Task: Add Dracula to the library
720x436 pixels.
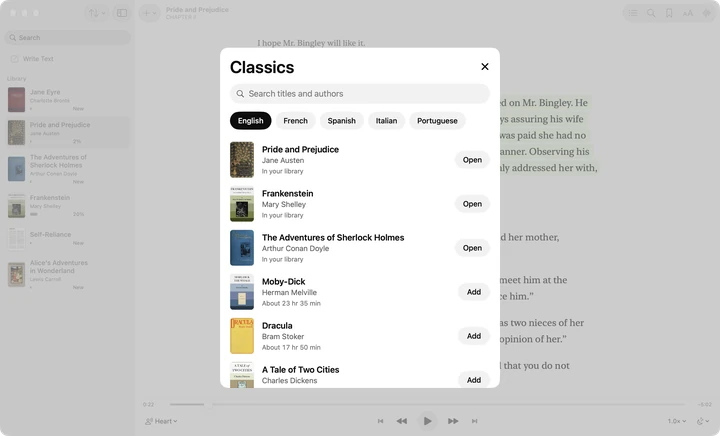Action: (x=473, y=336)
